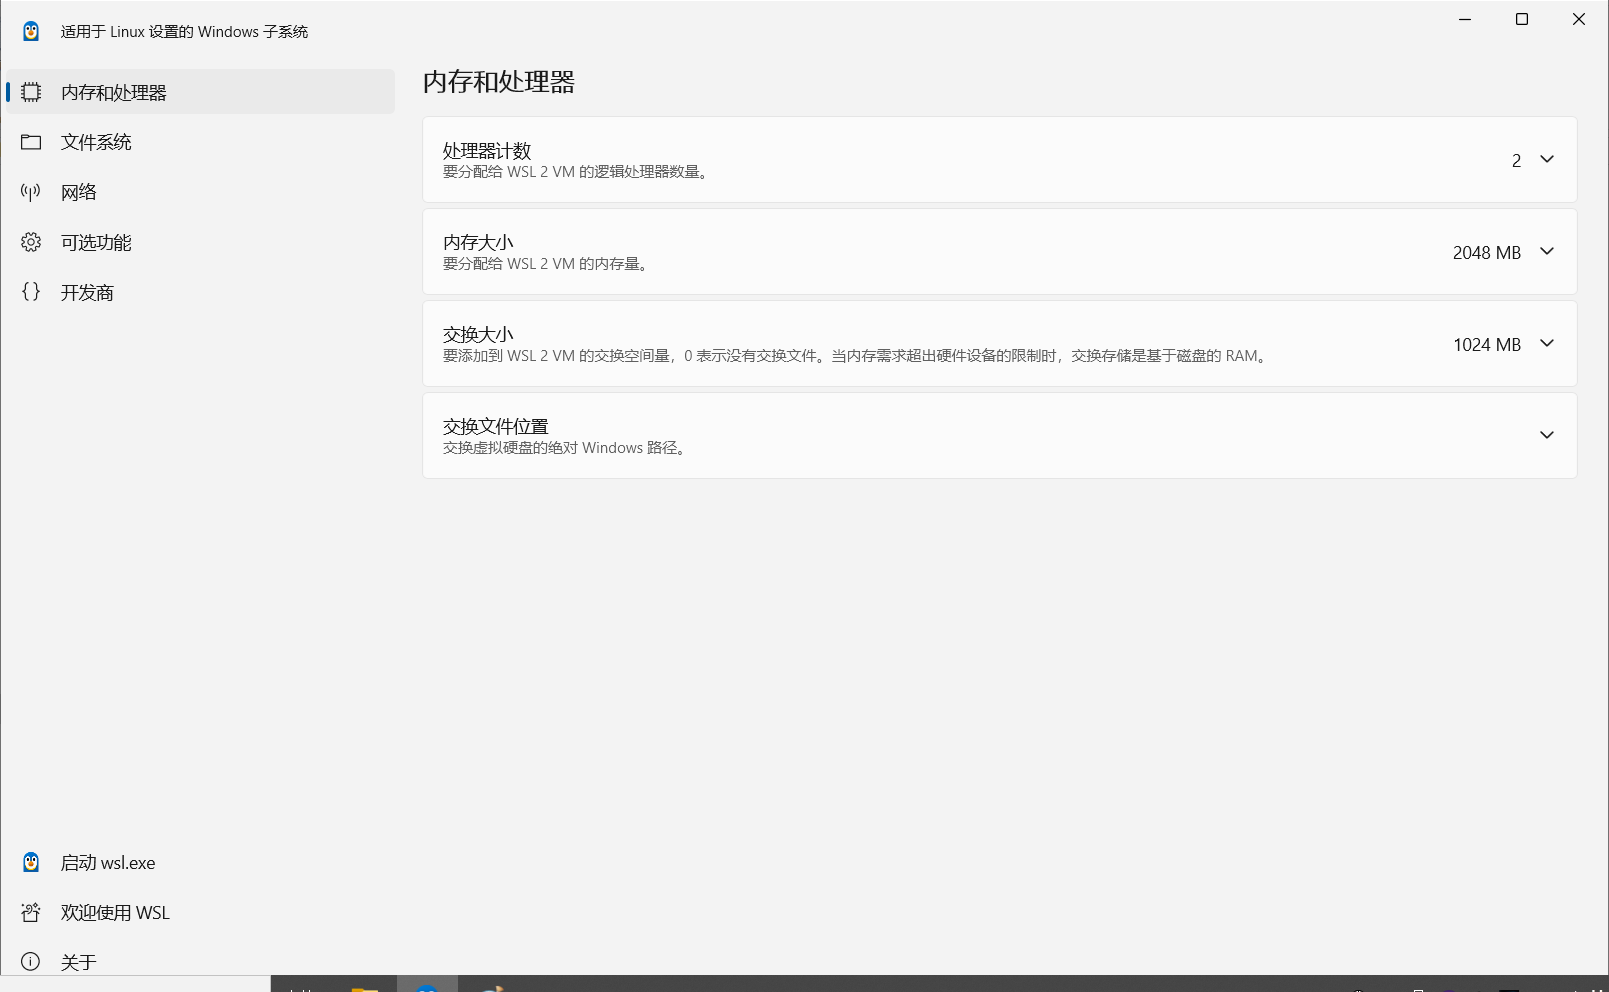Maximize the WSL settings window
Image resolution: width=1609 pixels, height=992 pixels.
1522,19
